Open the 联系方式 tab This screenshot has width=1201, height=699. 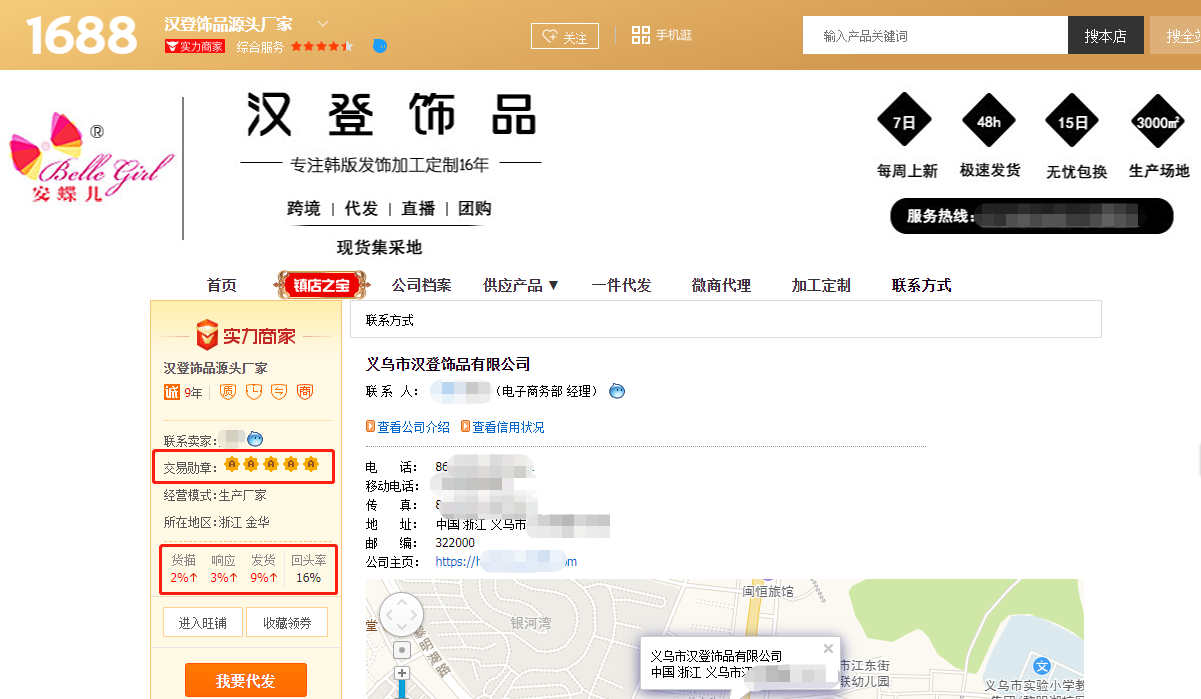(921, 285)
